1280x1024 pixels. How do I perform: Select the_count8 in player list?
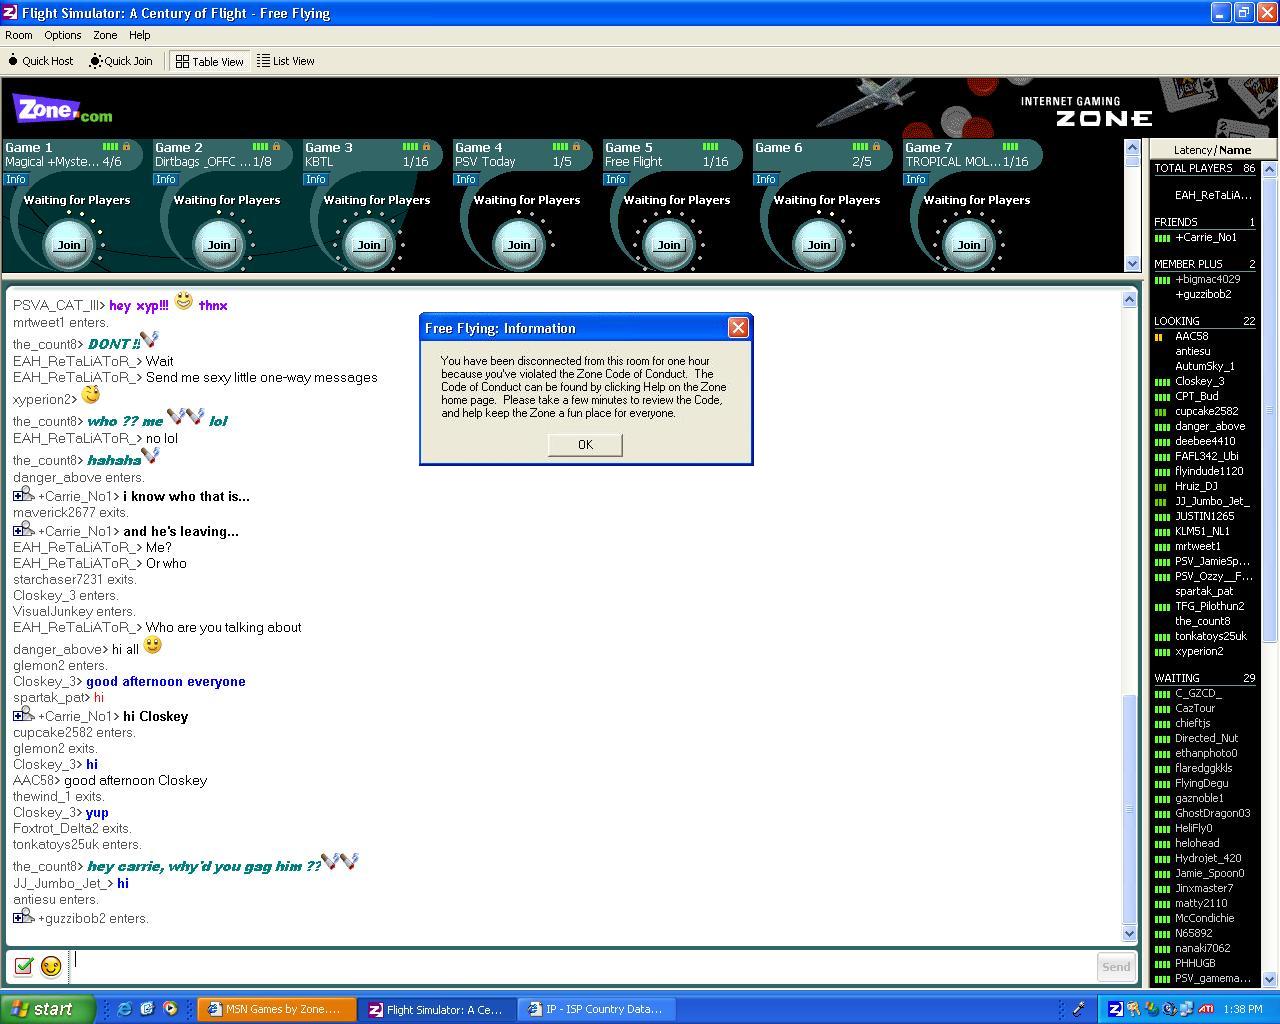[x=1205, y=622]
